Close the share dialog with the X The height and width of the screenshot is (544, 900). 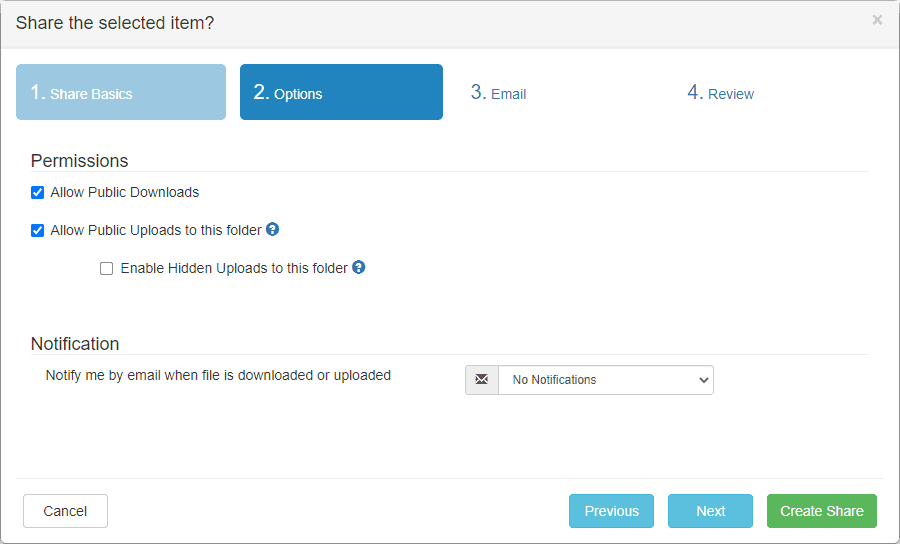tap(877, 20)
